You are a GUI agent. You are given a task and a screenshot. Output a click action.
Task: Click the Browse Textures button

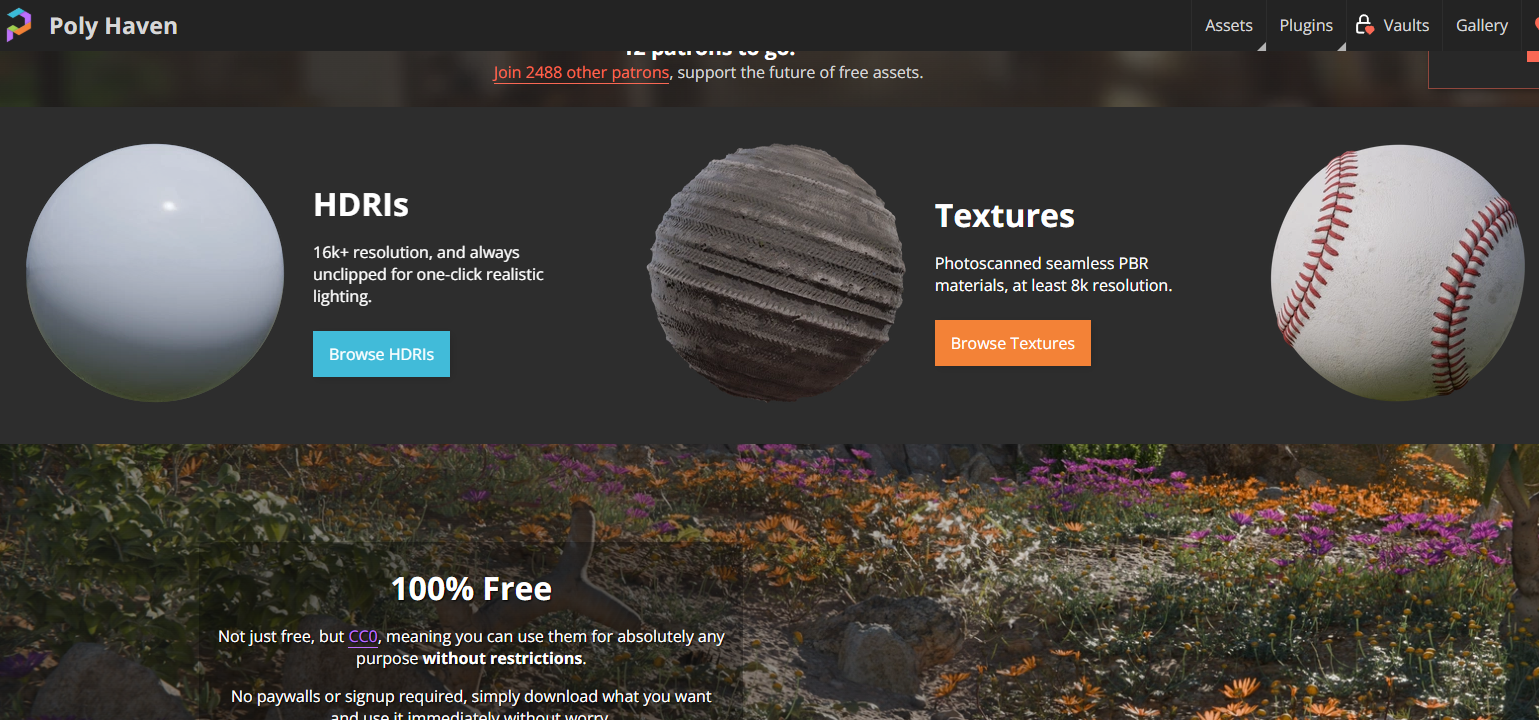pos(1012,343)
